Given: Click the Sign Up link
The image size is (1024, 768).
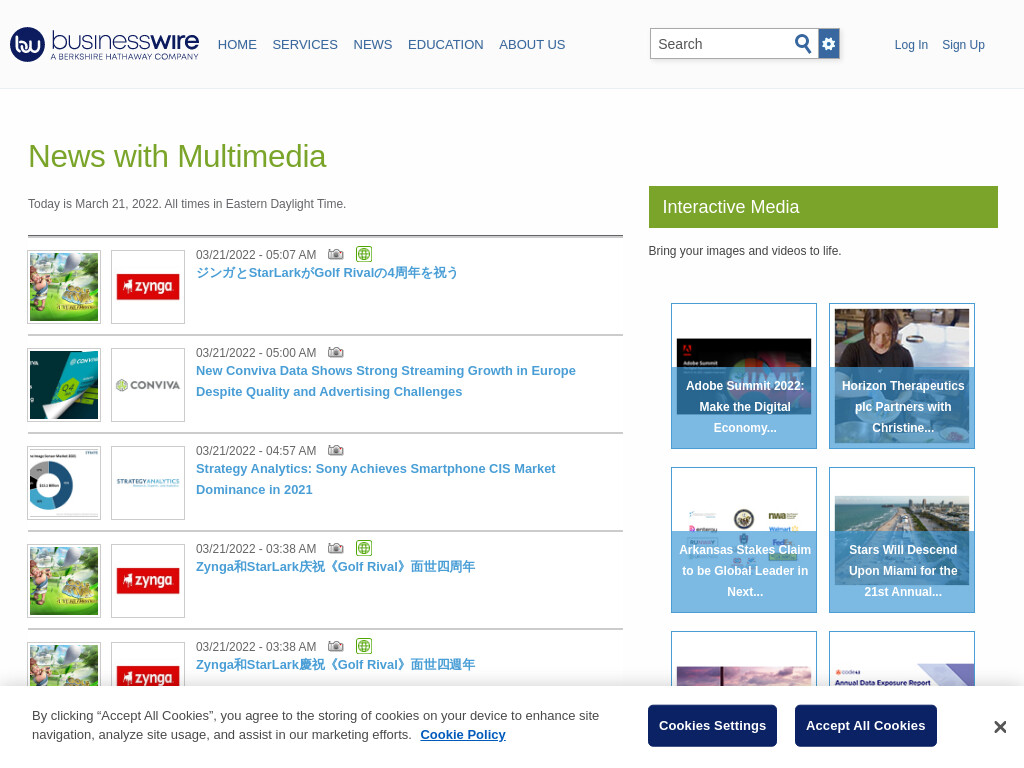Looking at the screenshot, I should (x=963, y=44).
